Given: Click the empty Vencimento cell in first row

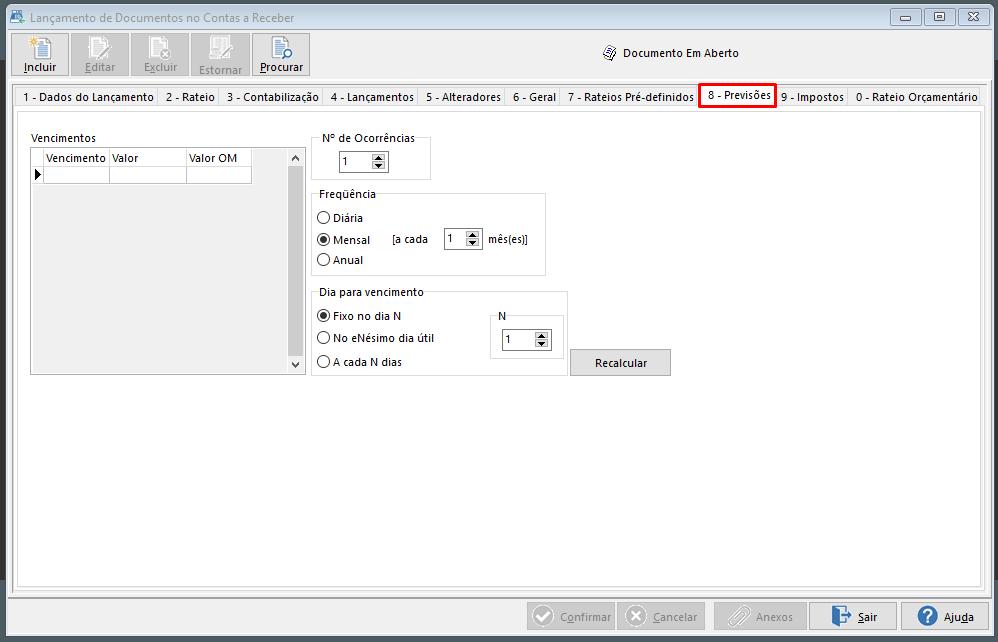Looking at the screenshot, I should pos(76,175).
